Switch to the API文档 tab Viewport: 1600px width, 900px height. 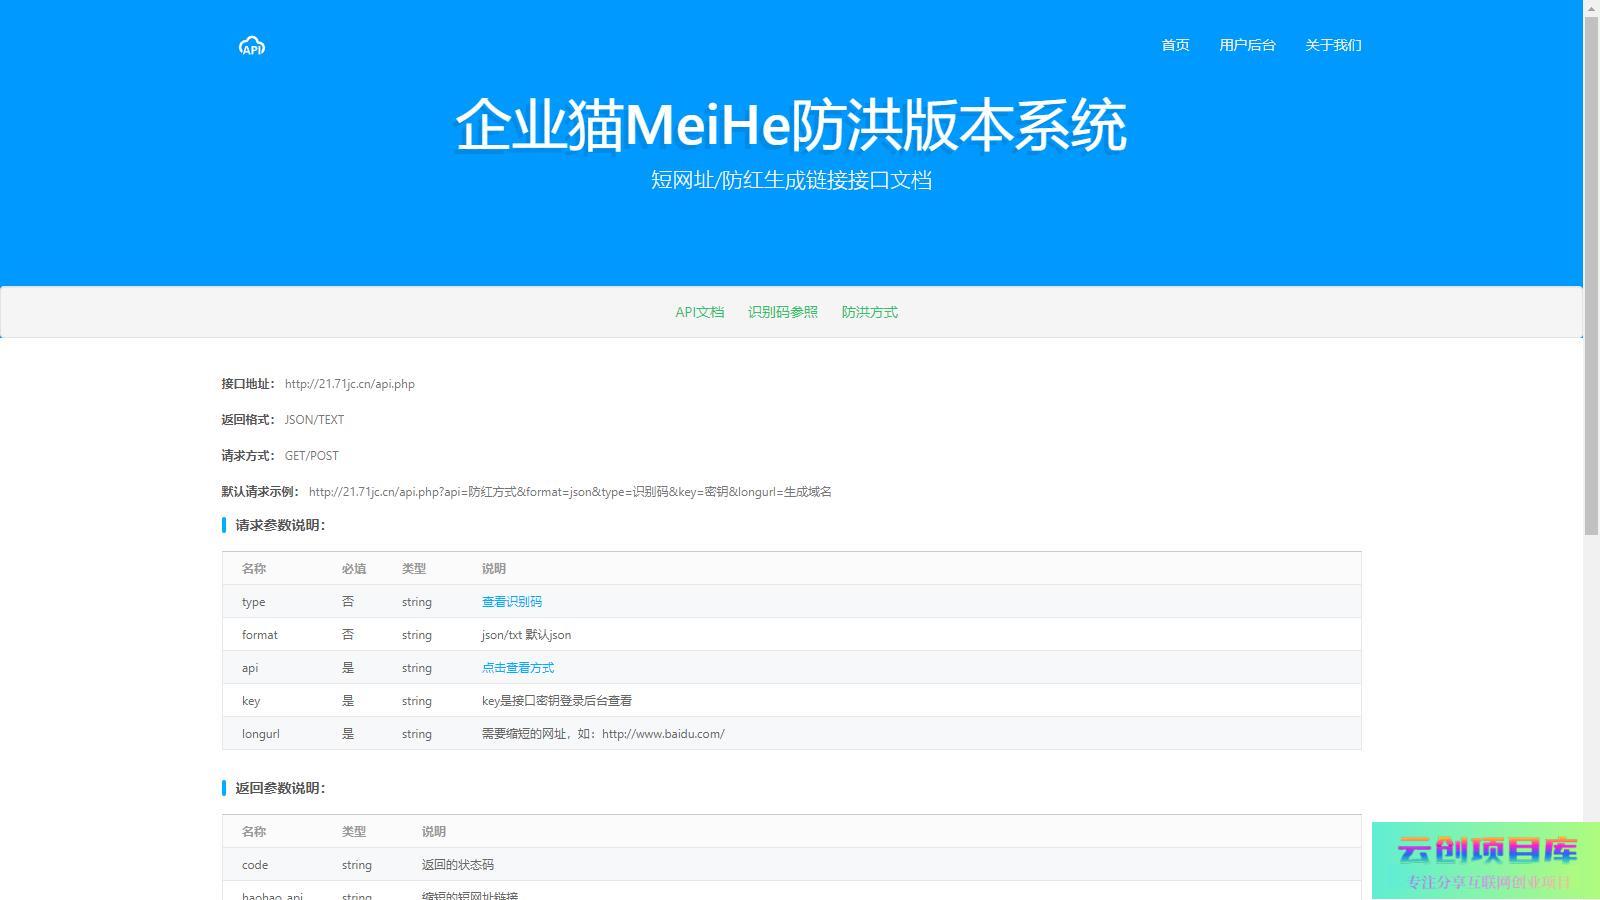pos(699,312)
